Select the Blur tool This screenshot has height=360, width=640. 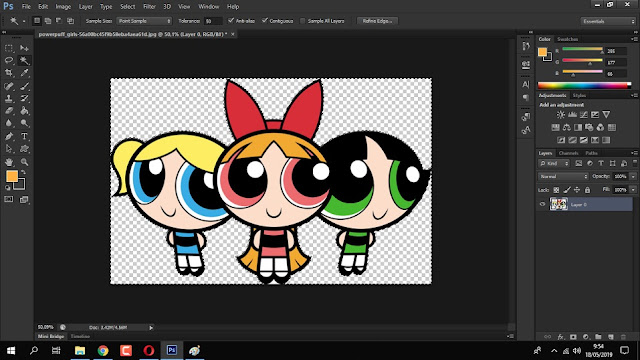[x=9, y=123]
